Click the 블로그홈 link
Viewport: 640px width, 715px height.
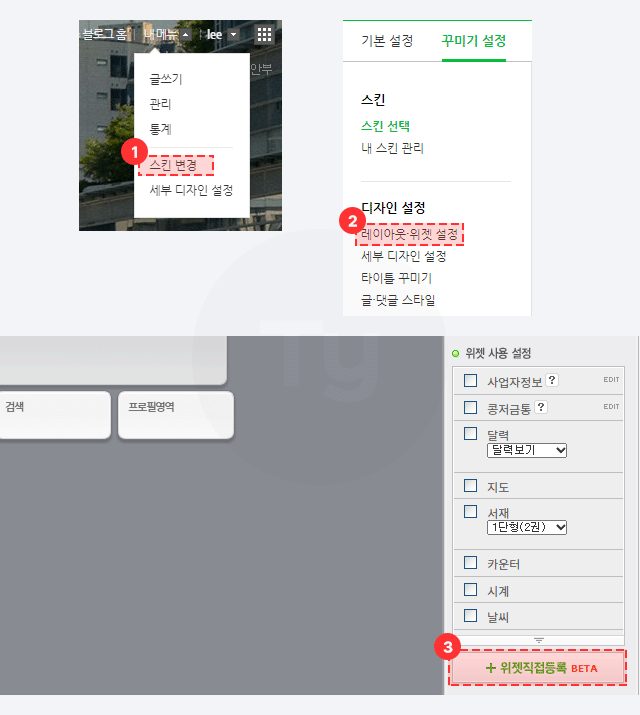click(105, 34)
